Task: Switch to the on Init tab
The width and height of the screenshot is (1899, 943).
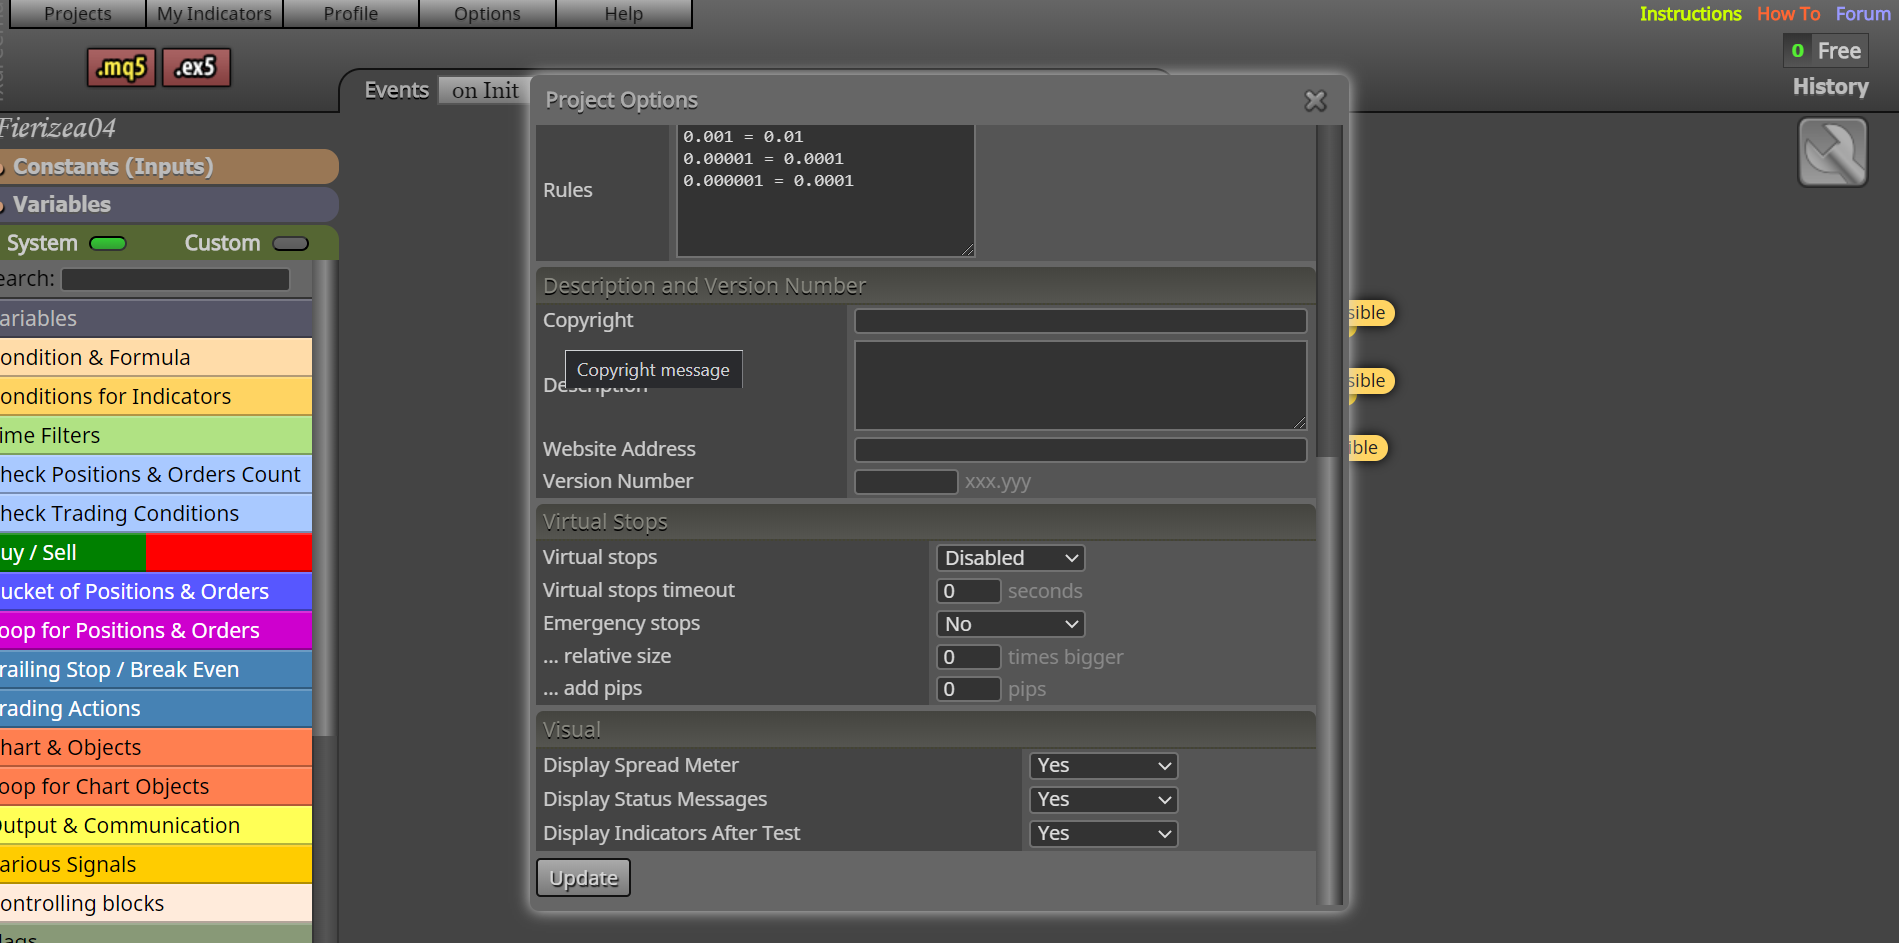Action: pyautogui.click(x=485, y=90)
